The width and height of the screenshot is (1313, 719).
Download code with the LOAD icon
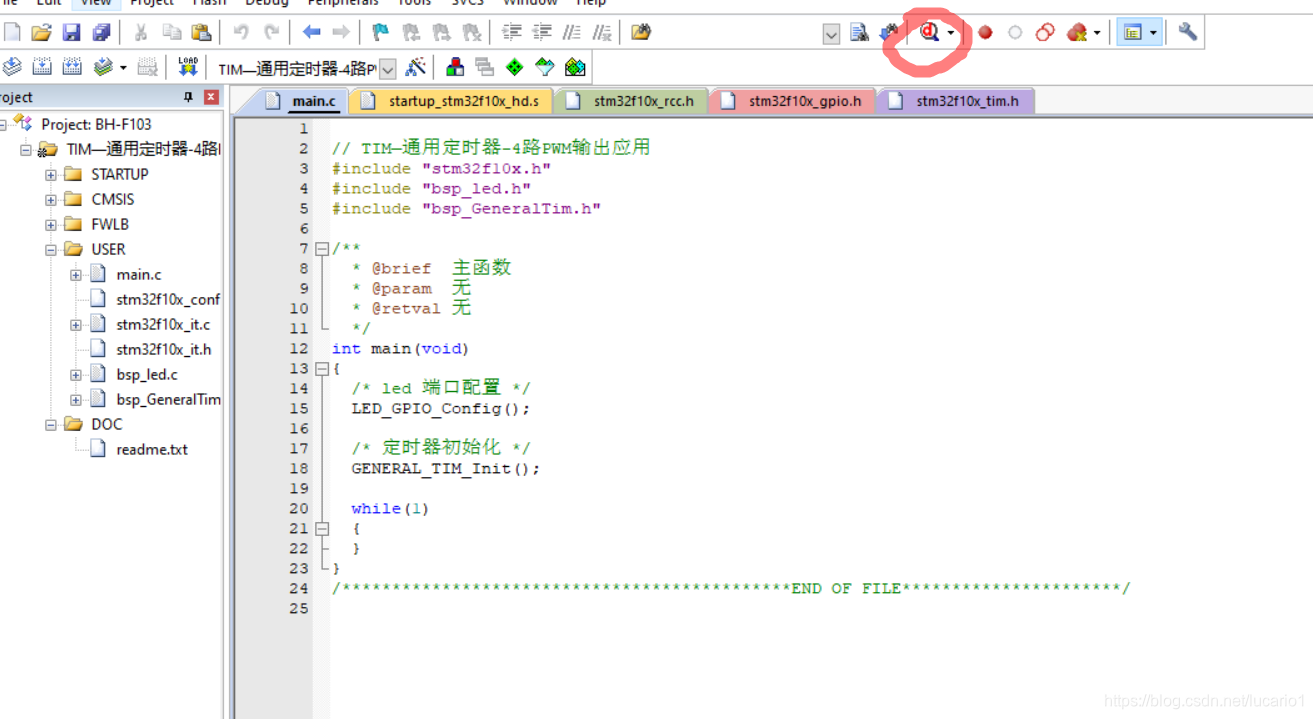coord(188,67)
